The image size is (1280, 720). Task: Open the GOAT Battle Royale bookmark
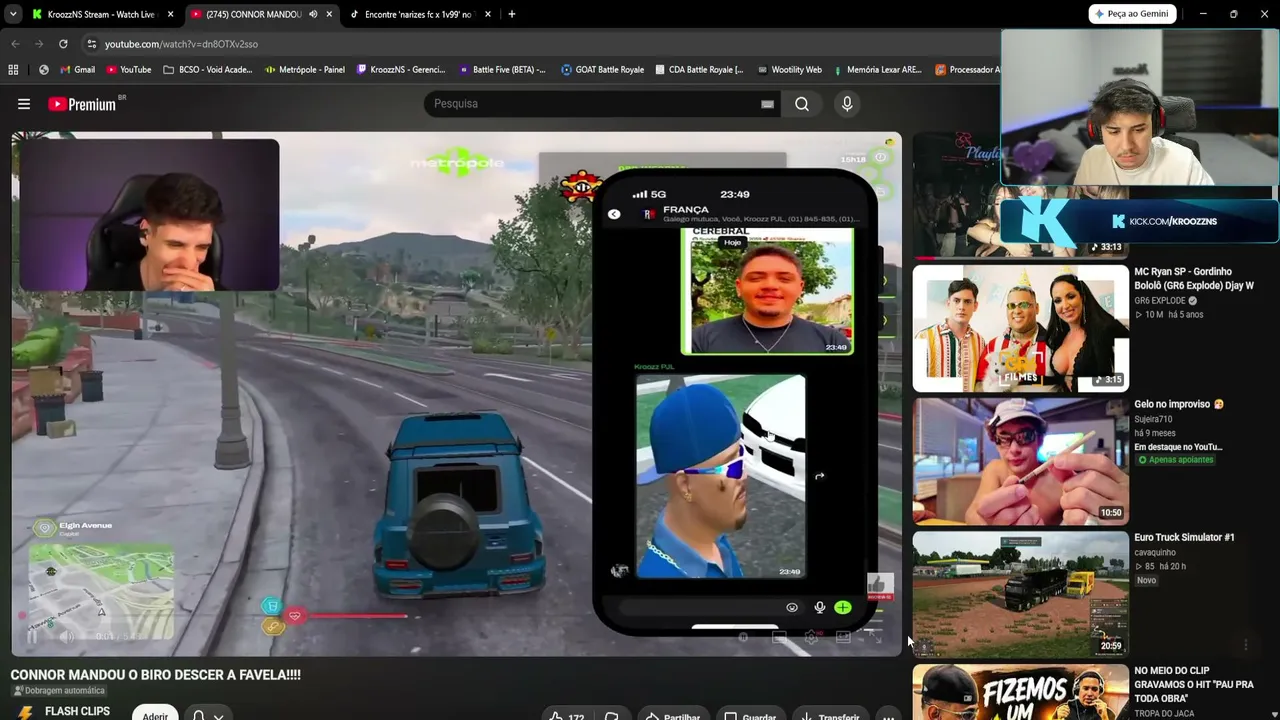pyautogui.click(x=602, y=70)
